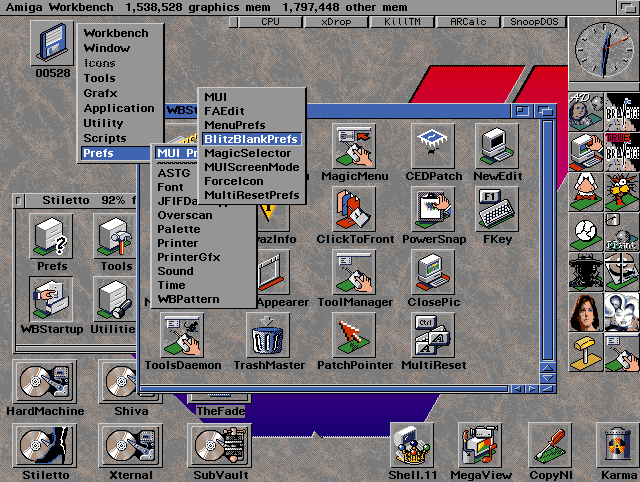Click the WBStartup window vertical scrollbar
The image size is (640, 482).
[548, 240]
